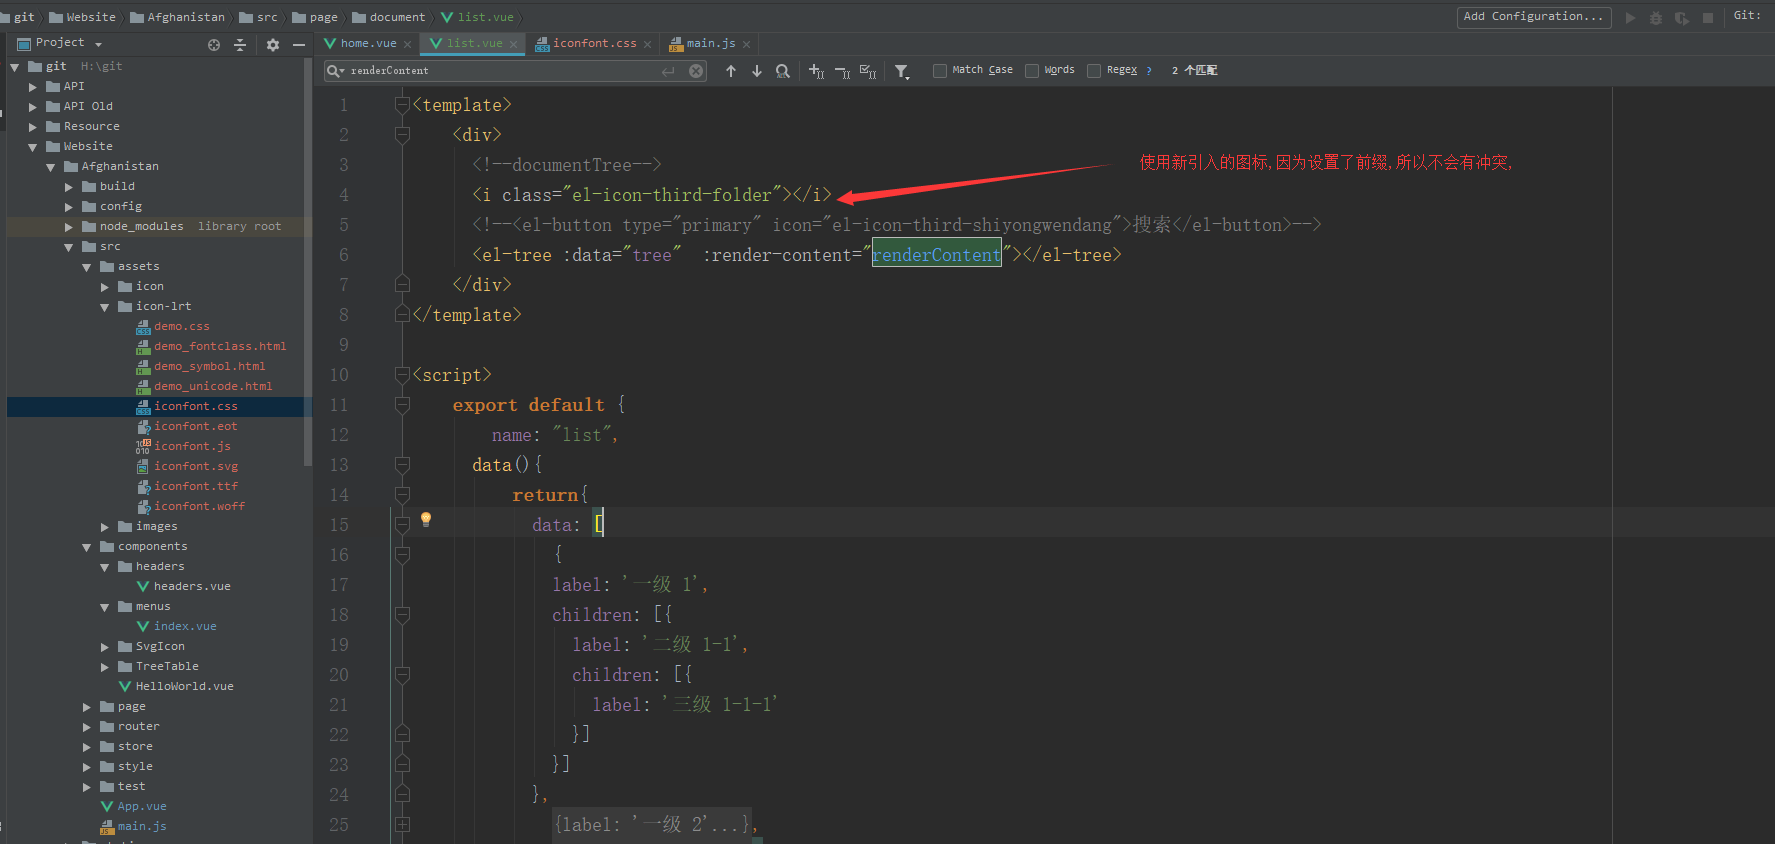Close the main.js tab
This screenshot has height=844, width=1775.
coord(746,45)
